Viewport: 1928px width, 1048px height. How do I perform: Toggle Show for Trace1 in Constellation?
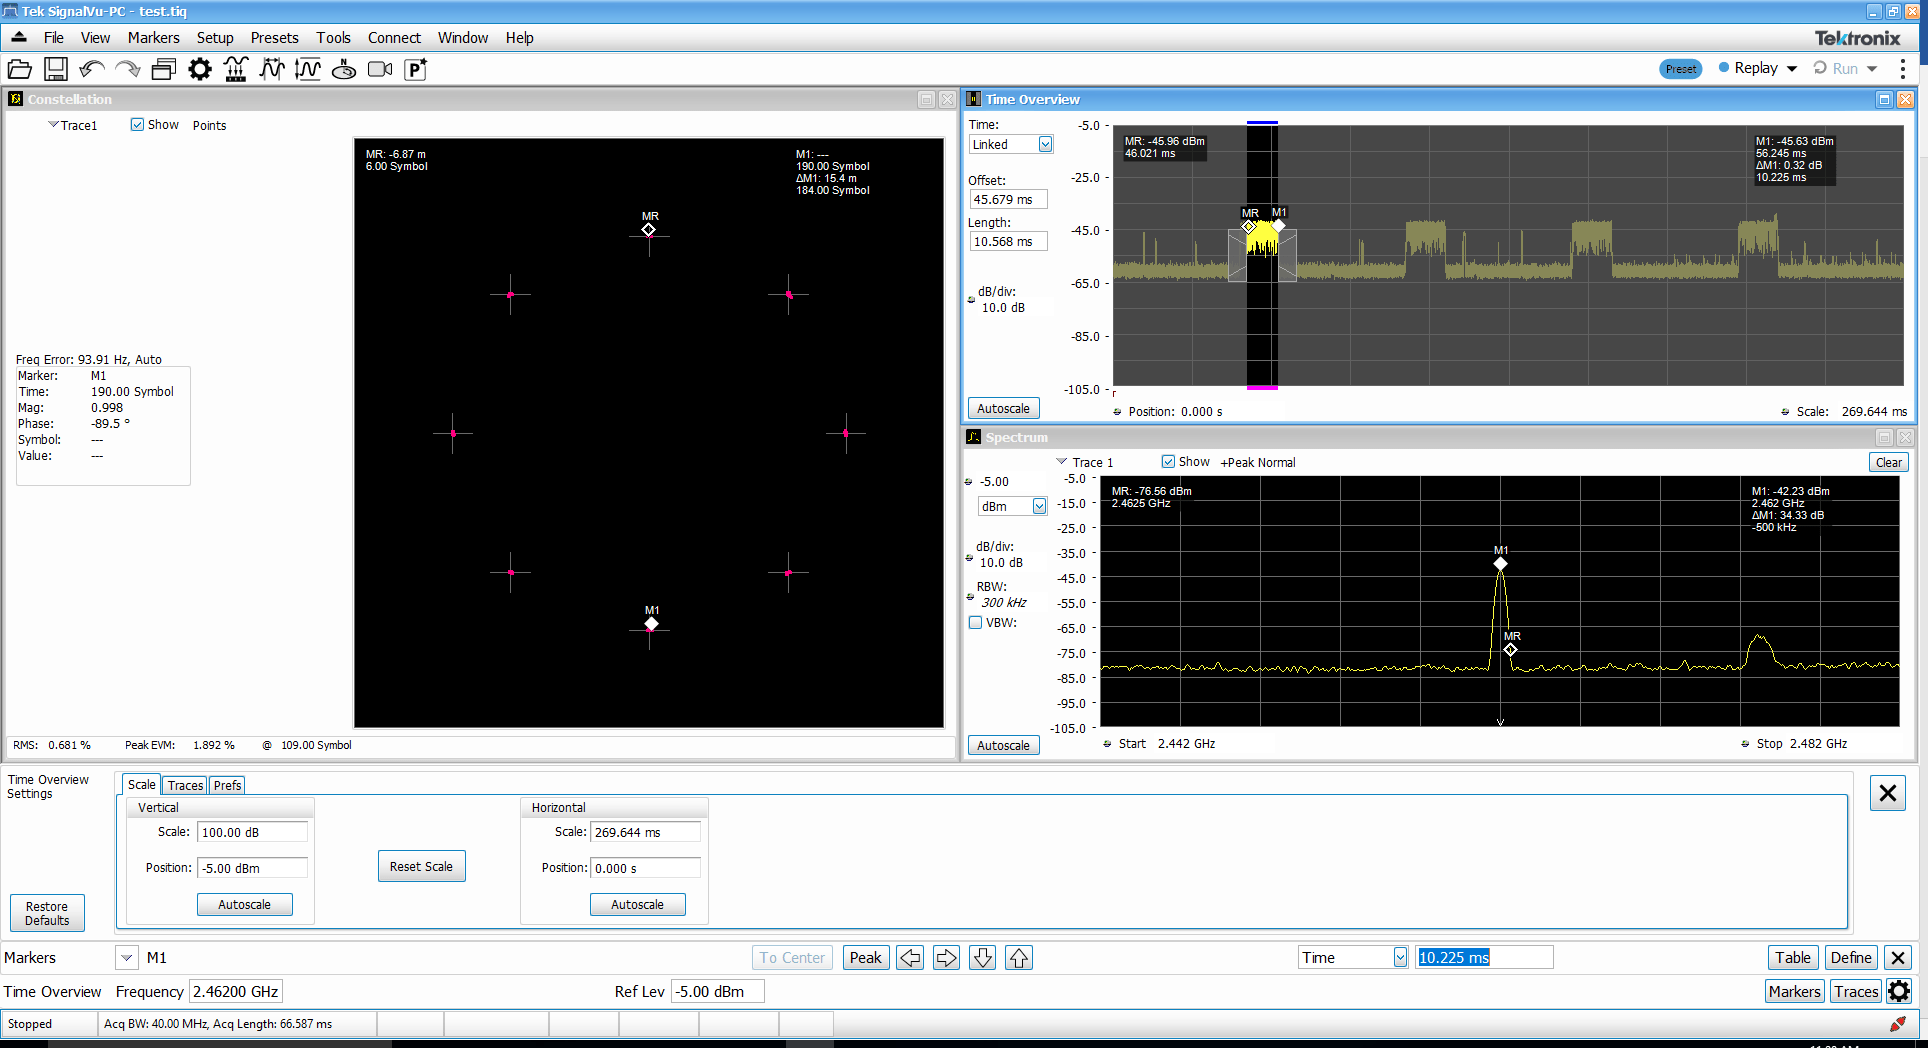tap(138, 124)
